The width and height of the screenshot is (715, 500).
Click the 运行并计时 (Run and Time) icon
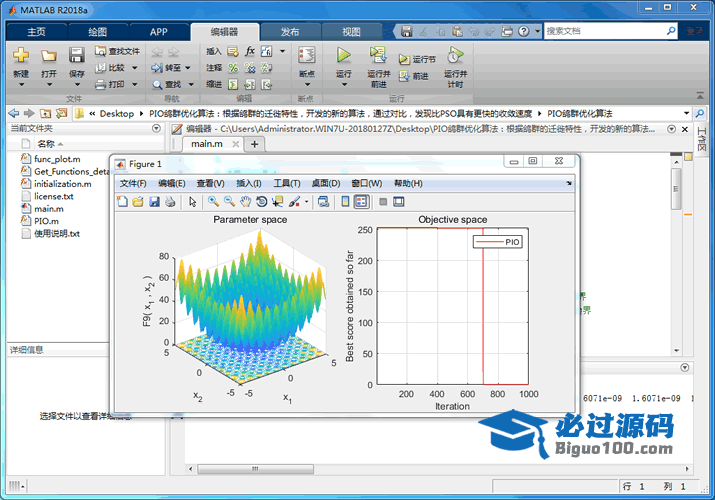tap(455, 55)
